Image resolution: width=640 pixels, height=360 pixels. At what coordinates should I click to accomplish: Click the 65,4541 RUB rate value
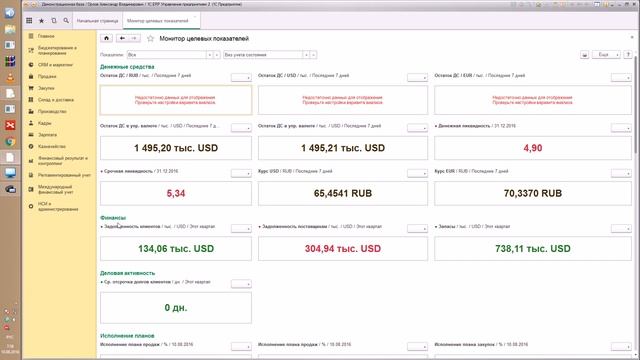pyautogui.click(x=343, y=193)
